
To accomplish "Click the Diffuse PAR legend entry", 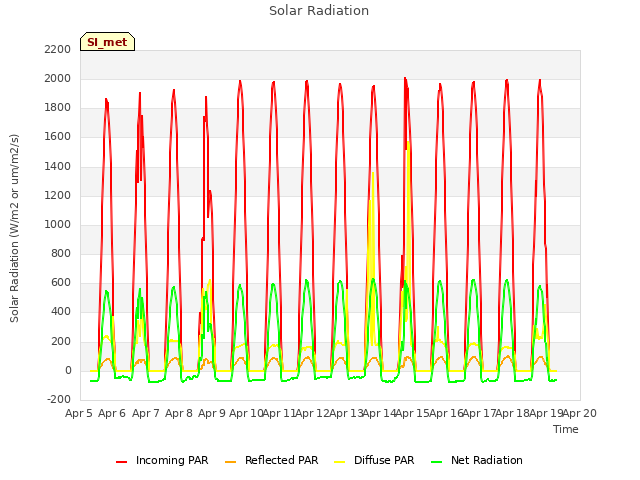I will tap(374, 460).
